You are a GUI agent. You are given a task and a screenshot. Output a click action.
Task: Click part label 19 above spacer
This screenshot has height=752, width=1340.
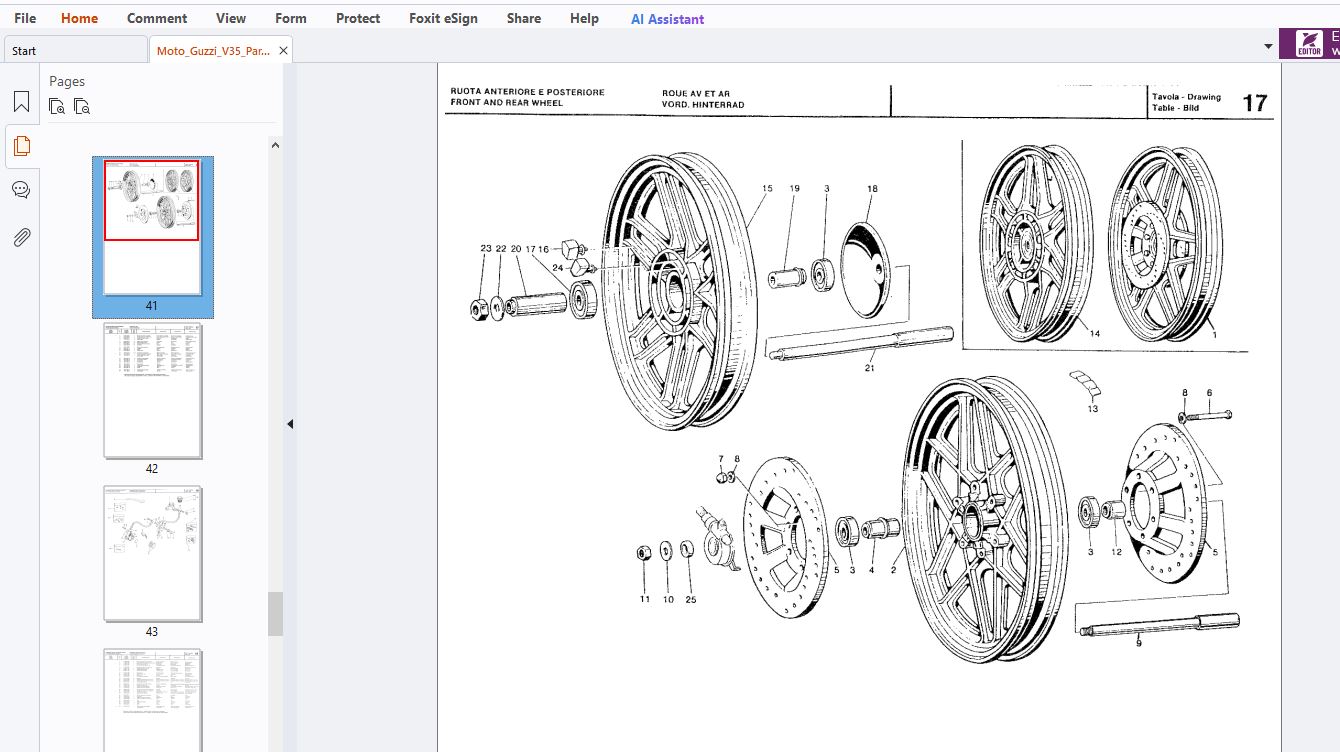point(795,188)
